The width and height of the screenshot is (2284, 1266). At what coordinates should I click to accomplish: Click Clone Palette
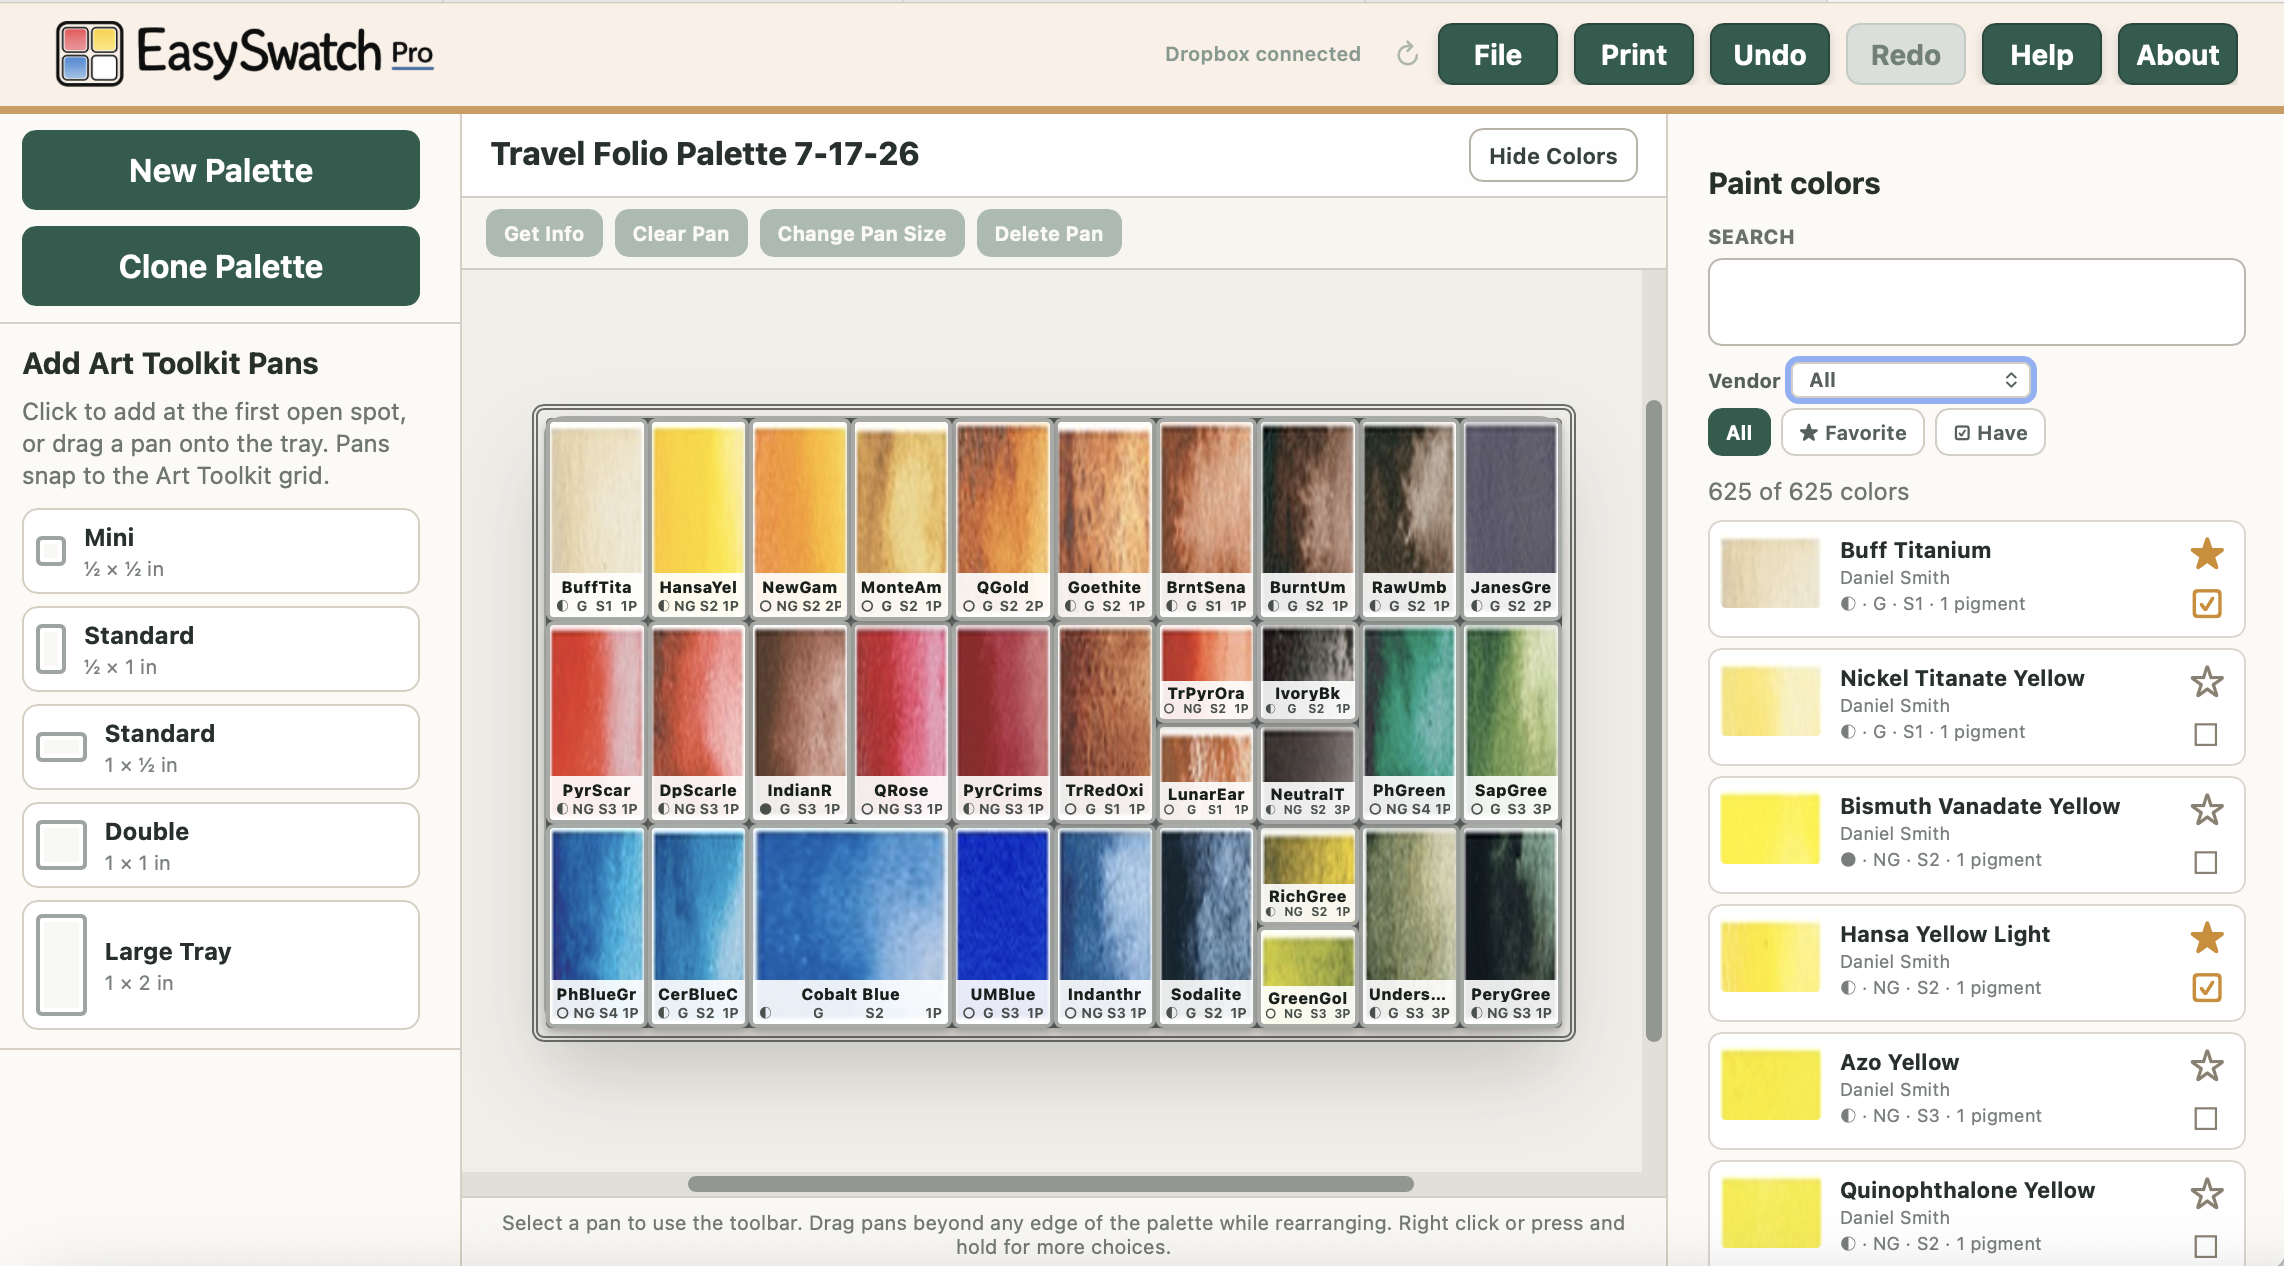[x=221, y=266]
